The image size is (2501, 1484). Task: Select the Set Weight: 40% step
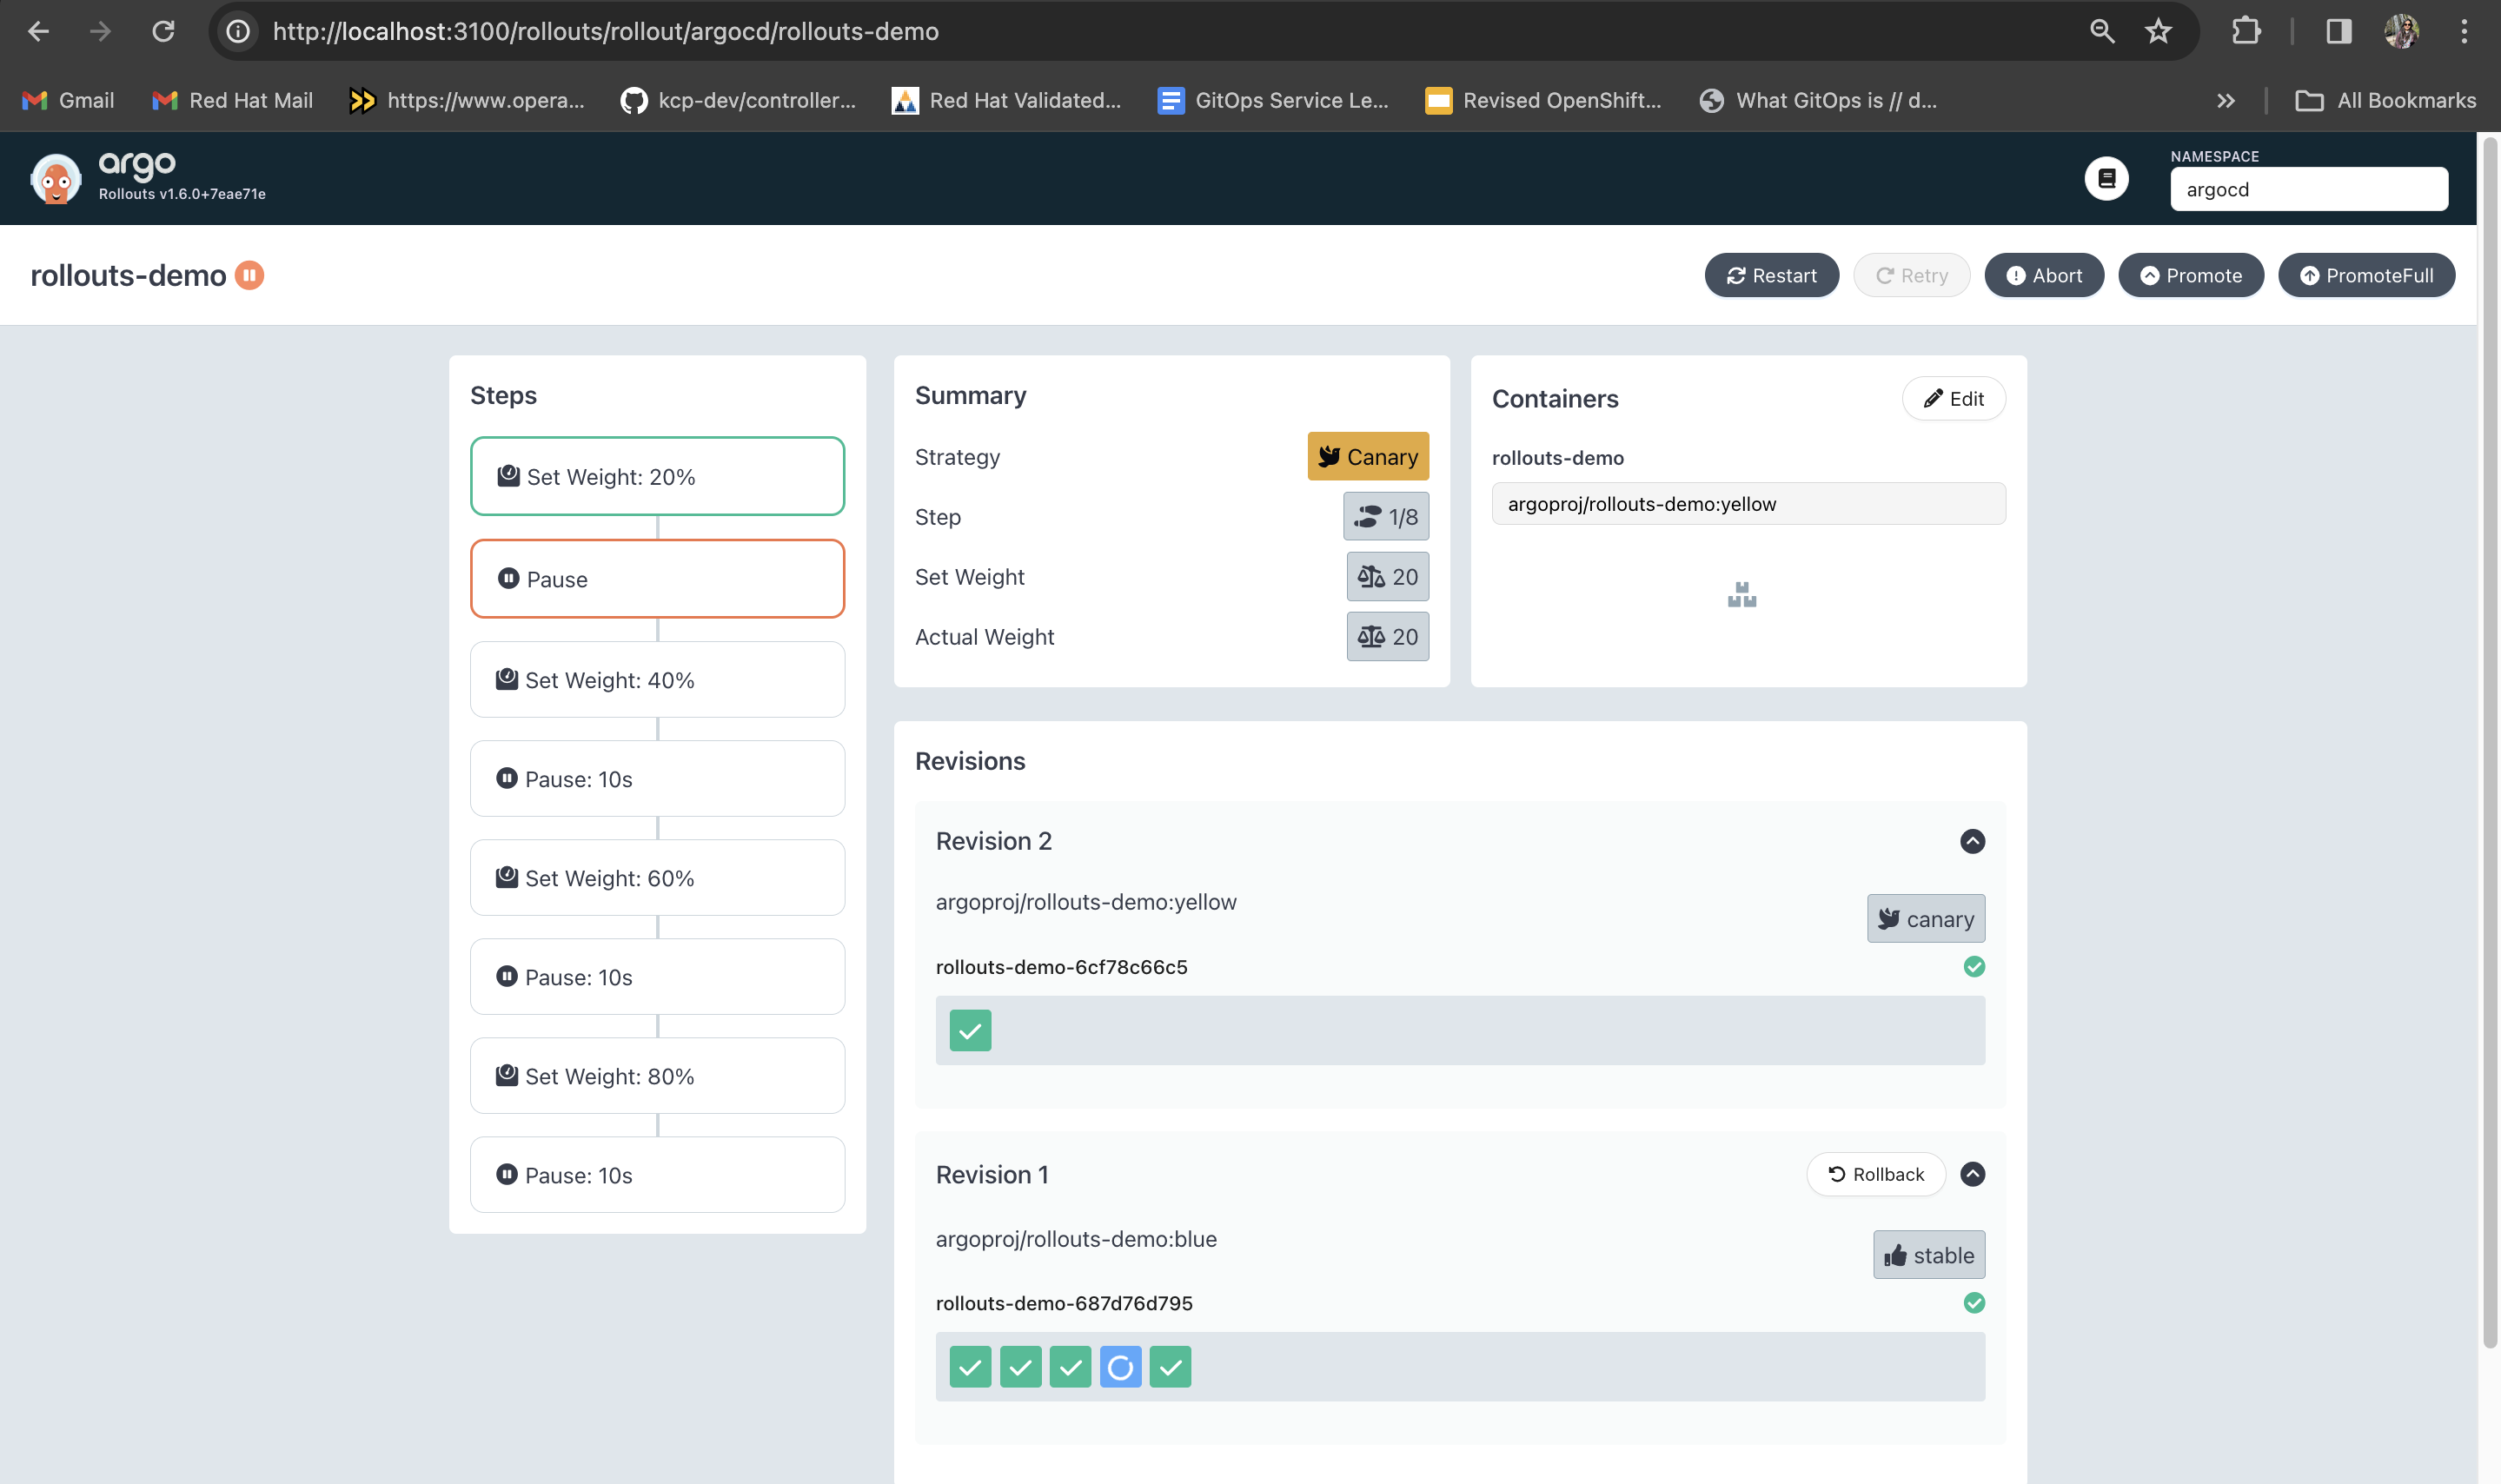click(657, 679)
